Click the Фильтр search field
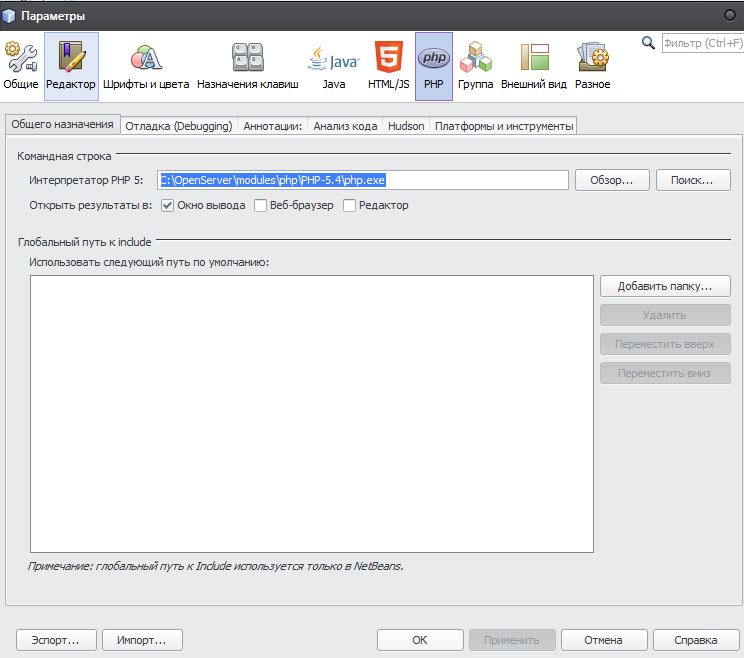 point(700,43)
